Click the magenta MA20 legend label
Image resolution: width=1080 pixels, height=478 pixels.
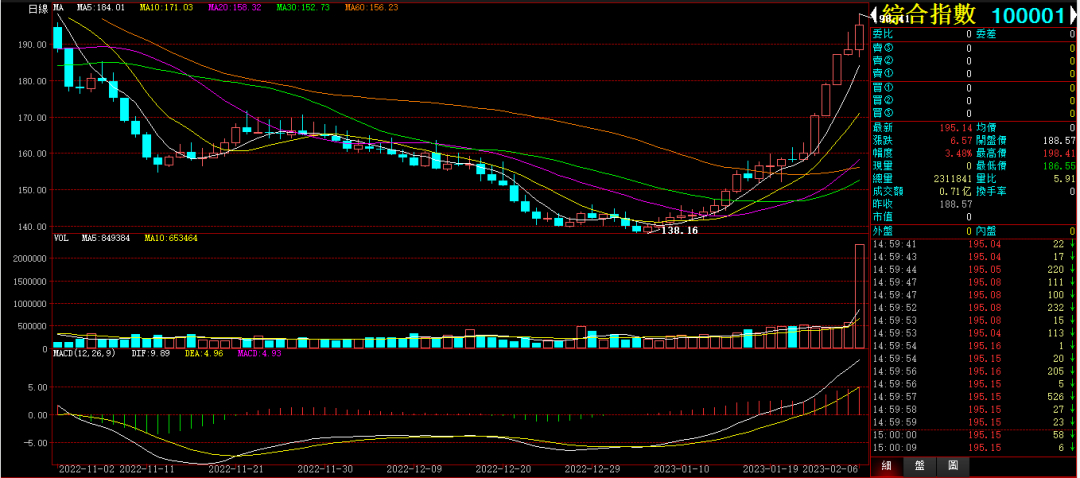coord(234,8)
